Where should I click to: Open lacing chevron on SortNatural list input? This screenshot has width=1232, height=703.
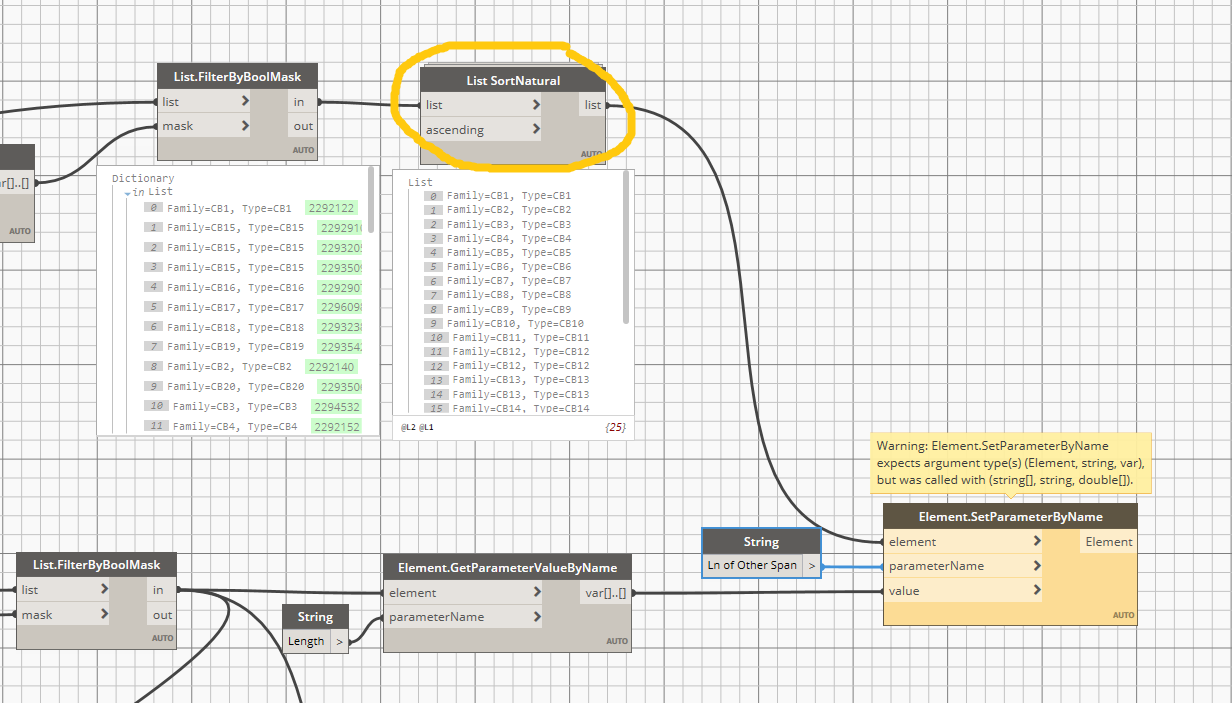536,105
